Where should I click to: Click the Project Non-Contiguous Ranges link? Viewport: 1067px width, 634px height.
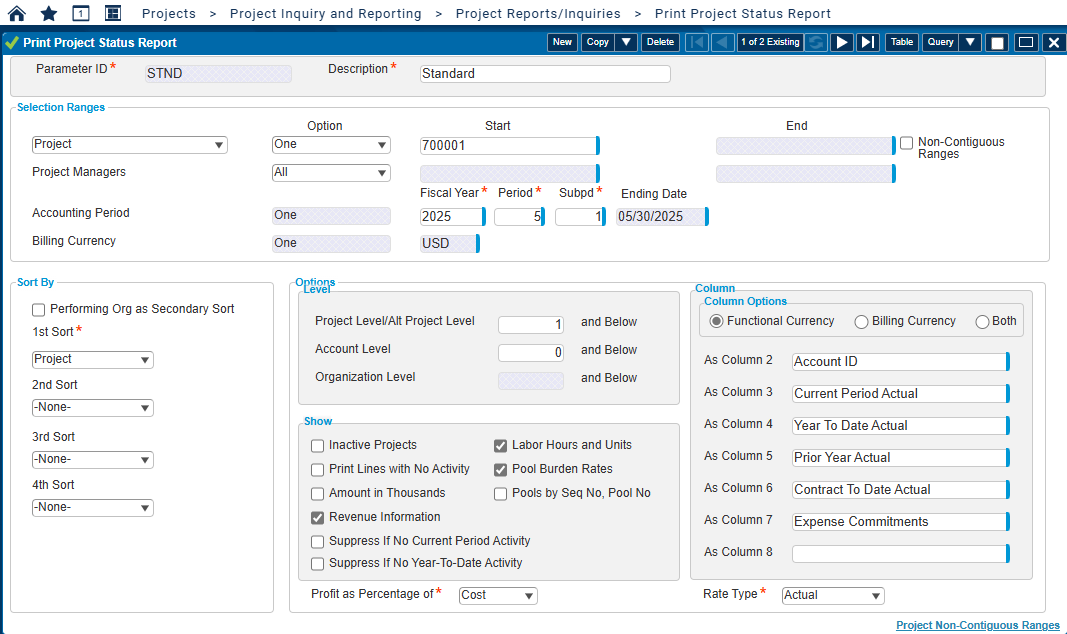[978, 624]
